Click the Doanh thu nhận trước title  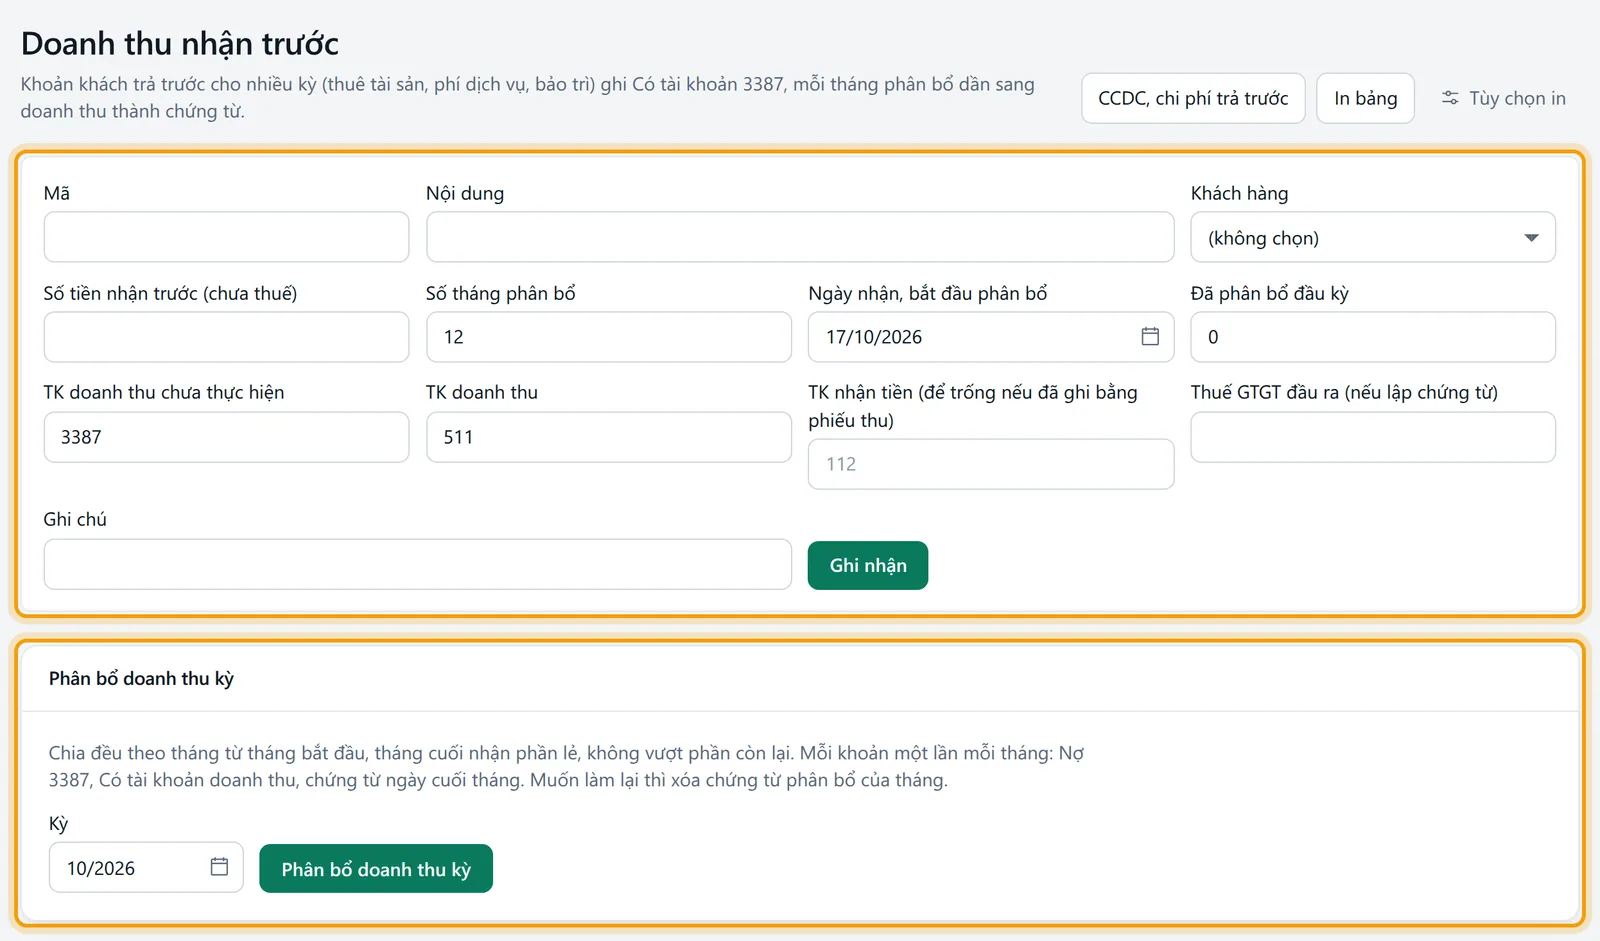click(180, 44)
